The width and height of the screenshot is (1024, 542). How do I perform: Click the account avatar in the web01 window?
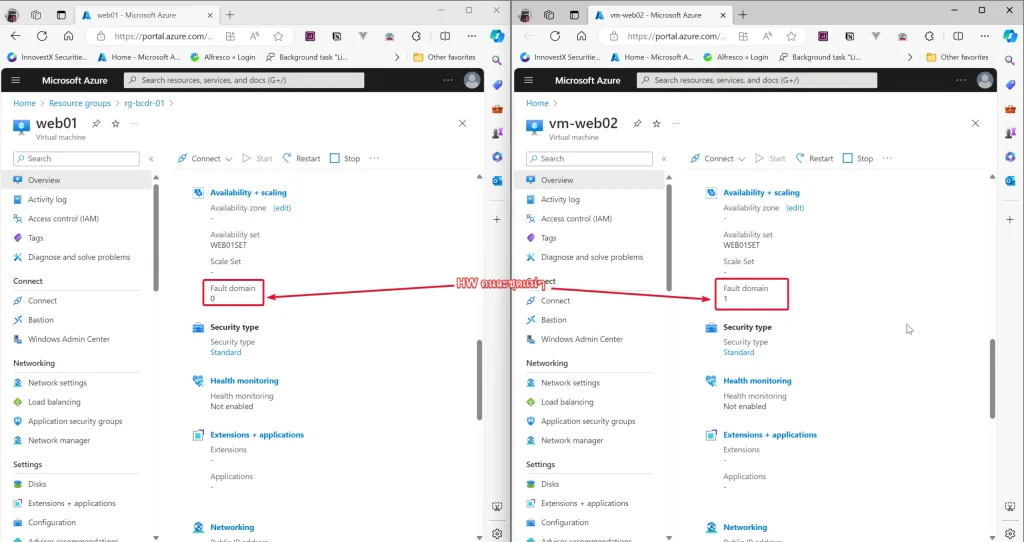coord(472,80)
